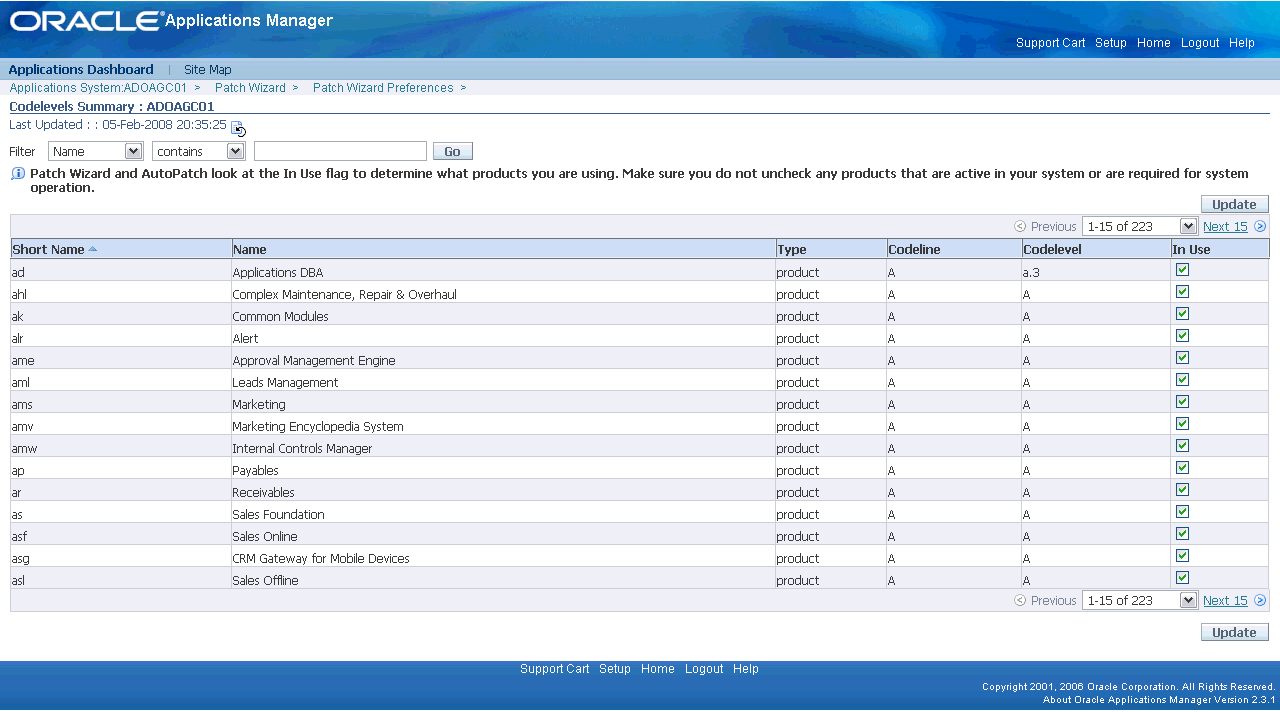
Task: Open About Oracle Applications Manager link
Action: [x=1159, y=699]
